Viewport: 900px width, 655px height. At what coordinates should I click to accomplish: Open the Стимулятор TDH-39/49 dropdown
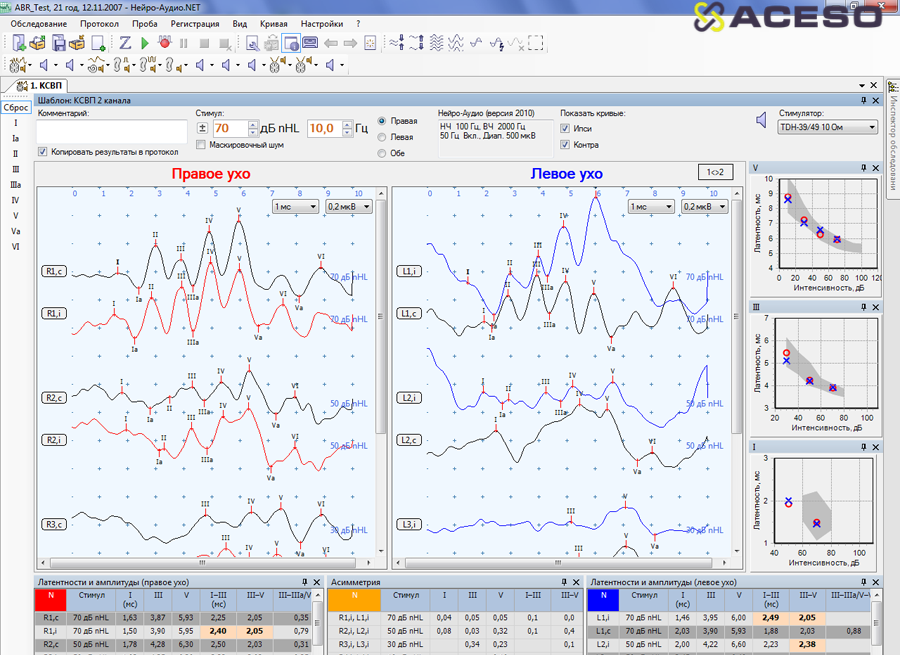click(x=829, y=128)
